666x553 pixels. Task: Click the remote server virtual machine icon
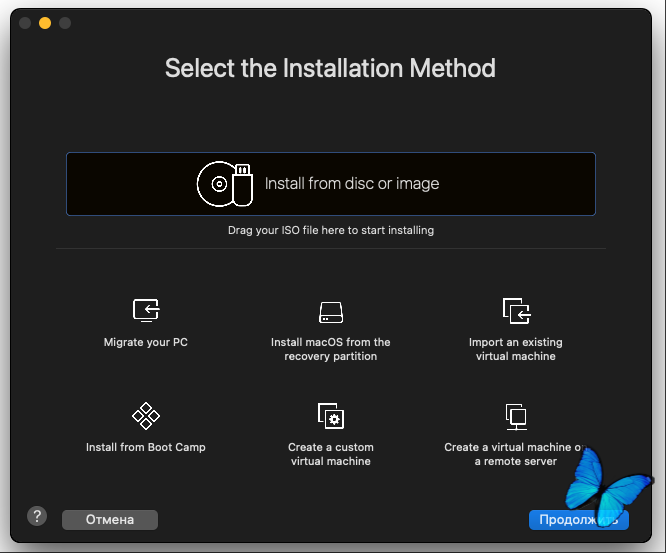click(x=516, y=416)
